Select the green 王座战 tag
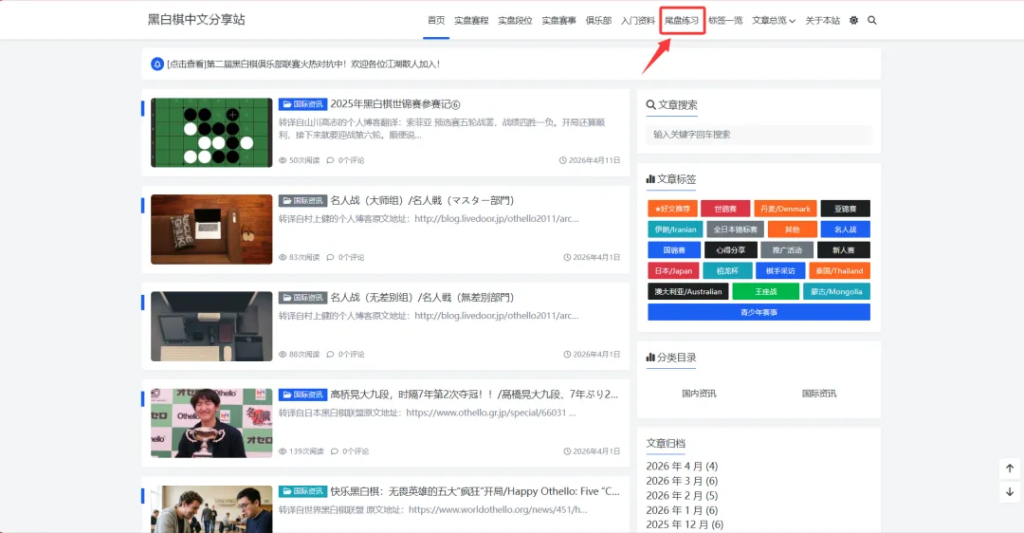This screenshot has height=533, width=1024. (x=766, y=291)
